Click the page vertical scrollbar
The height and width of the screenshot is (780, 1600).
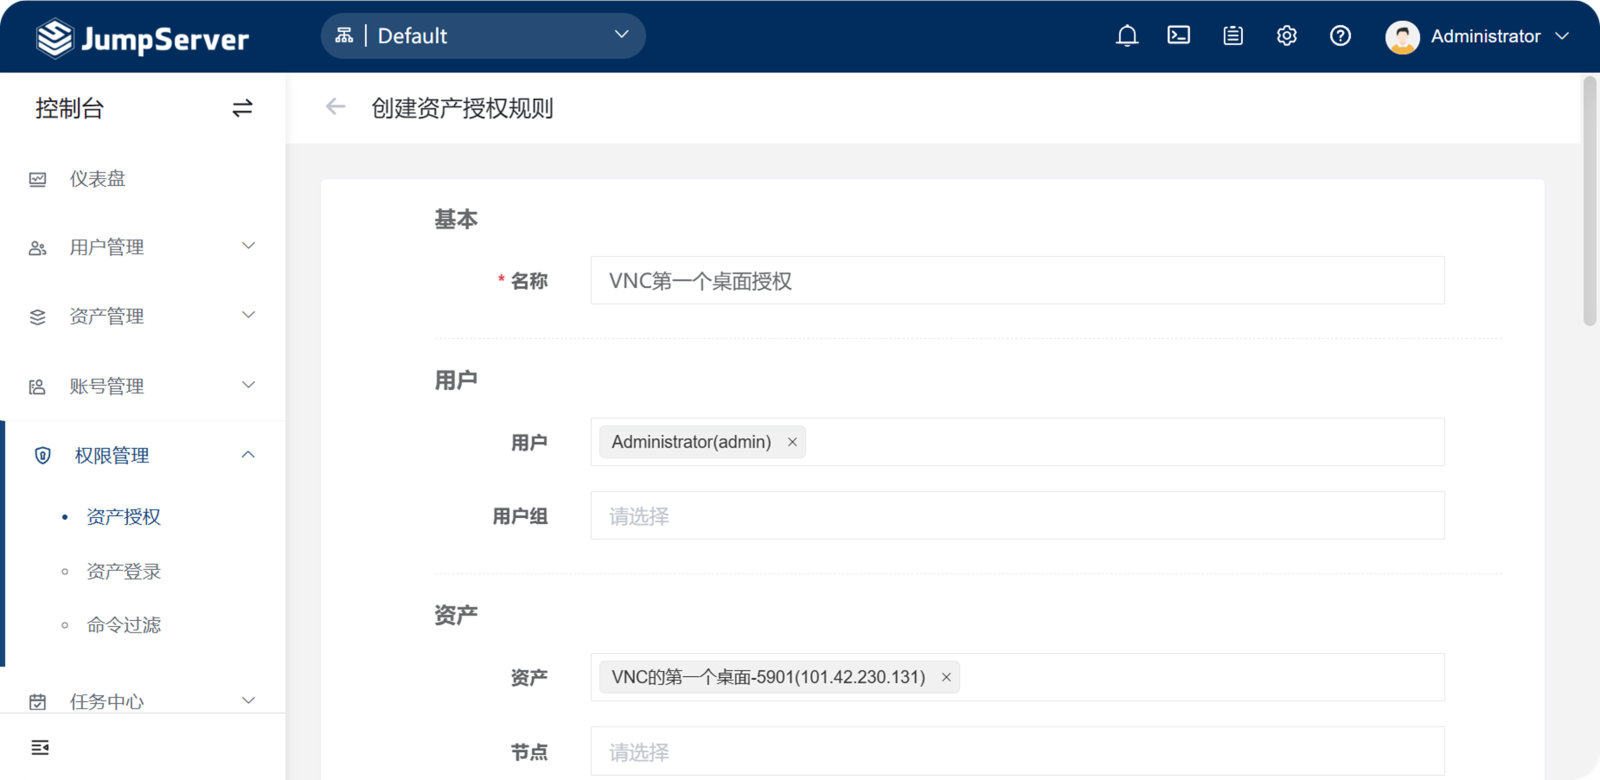pos(1590,200)
